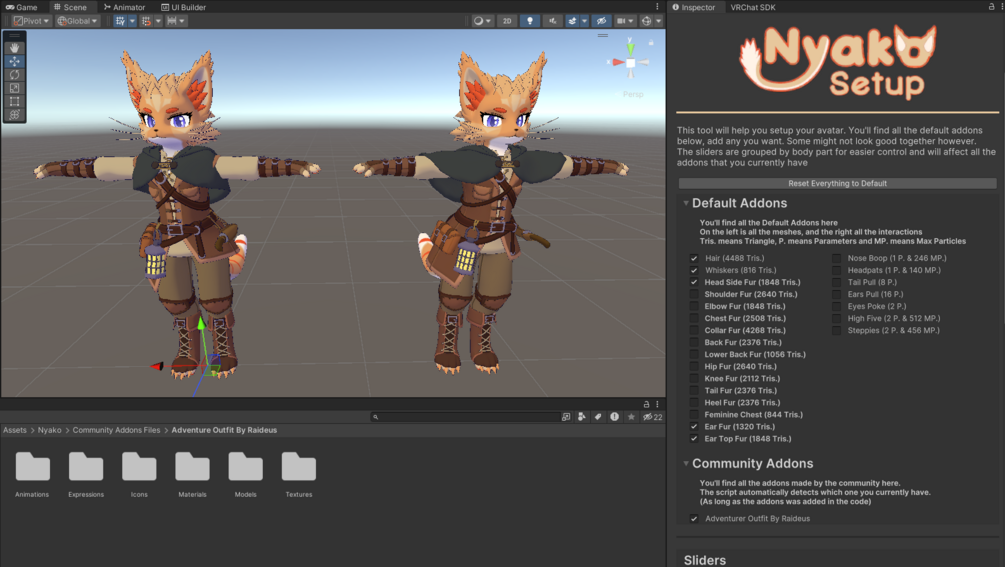Switch to the Animator tab

[x=124, y=7]
